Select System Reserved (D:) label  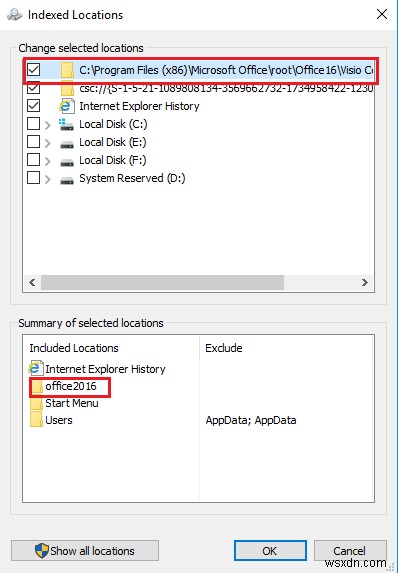click(132, 178)
